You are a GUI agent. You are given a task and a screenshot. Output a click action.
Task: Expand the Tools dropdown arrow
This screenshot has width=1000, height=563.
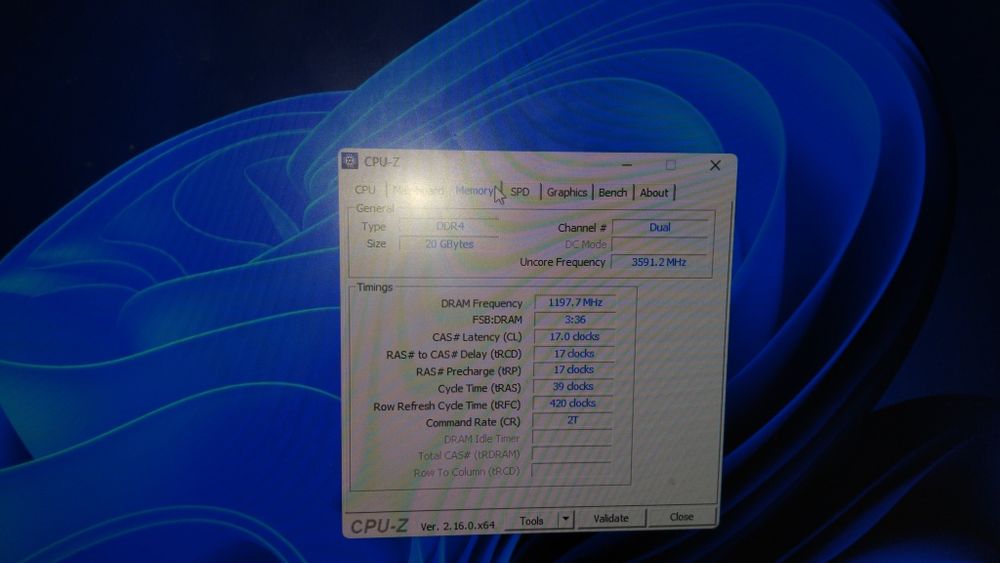pyautogui.click(x=566, y=520)
